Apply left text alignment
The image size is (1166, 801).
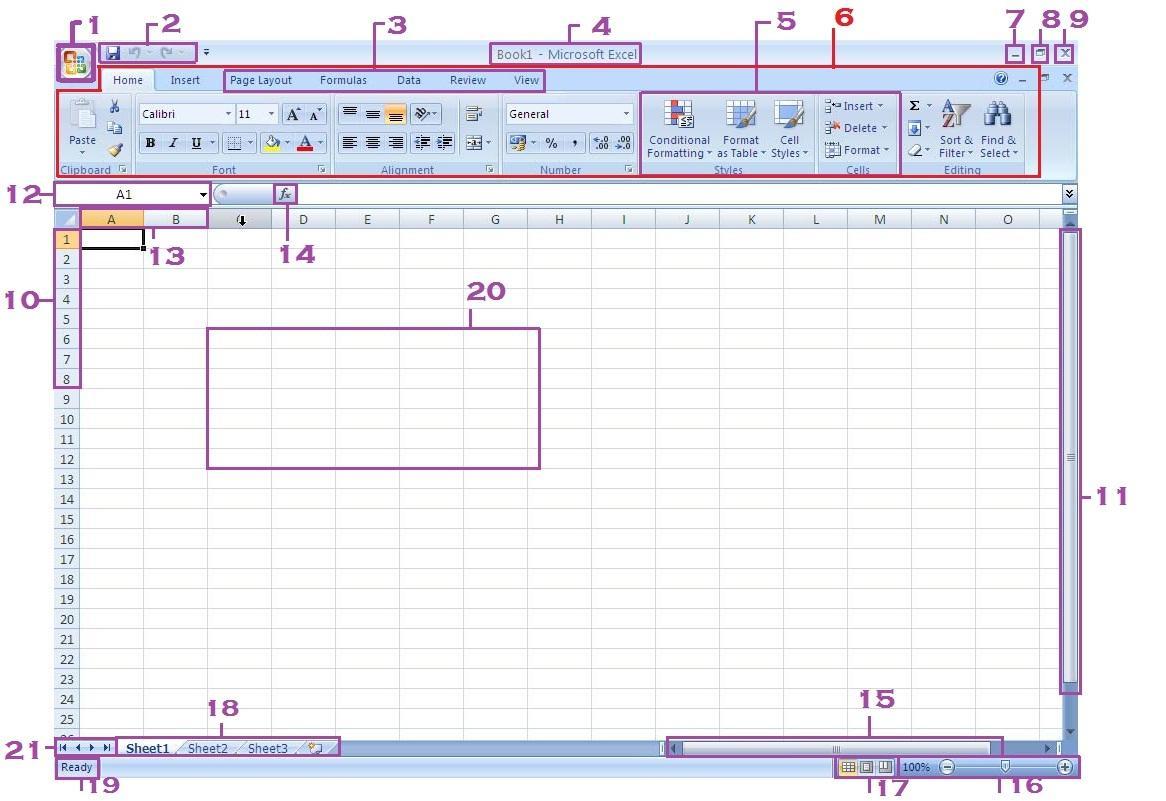(350, 142)
